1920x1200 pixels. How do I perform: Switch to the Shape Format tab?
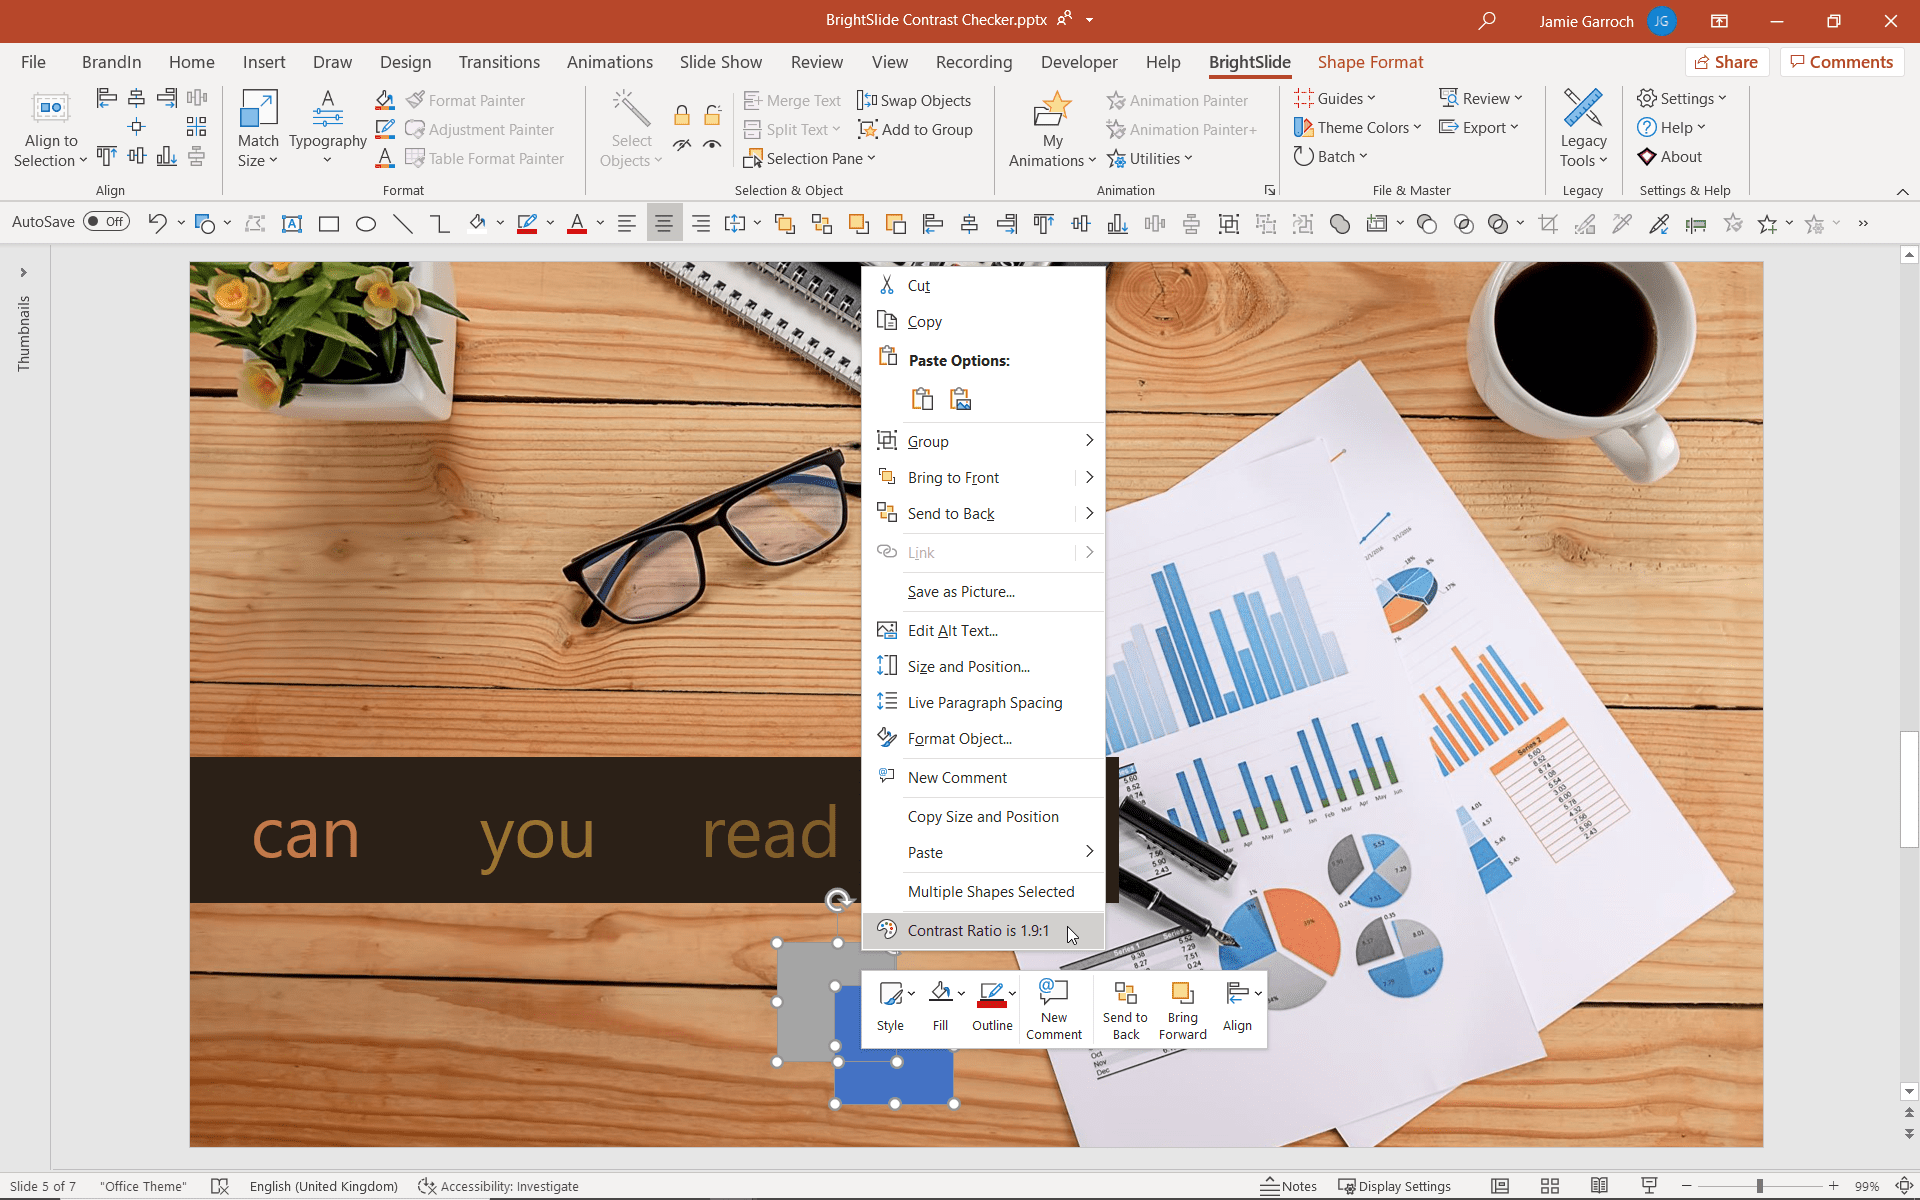(x=1370, y=62)
